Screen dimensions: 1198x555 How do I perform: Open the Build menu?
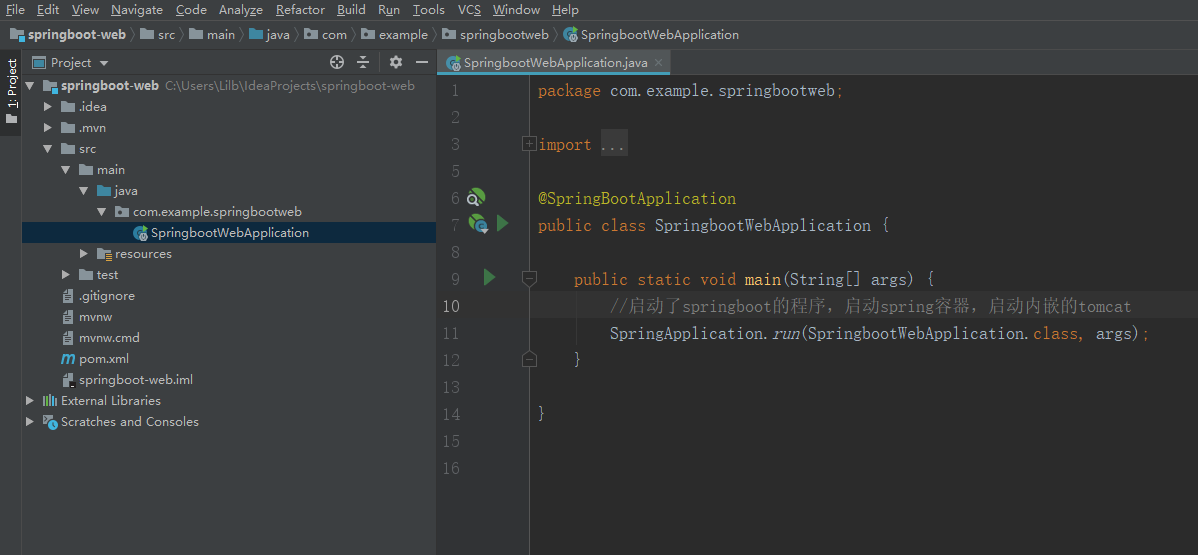point(351,10)
